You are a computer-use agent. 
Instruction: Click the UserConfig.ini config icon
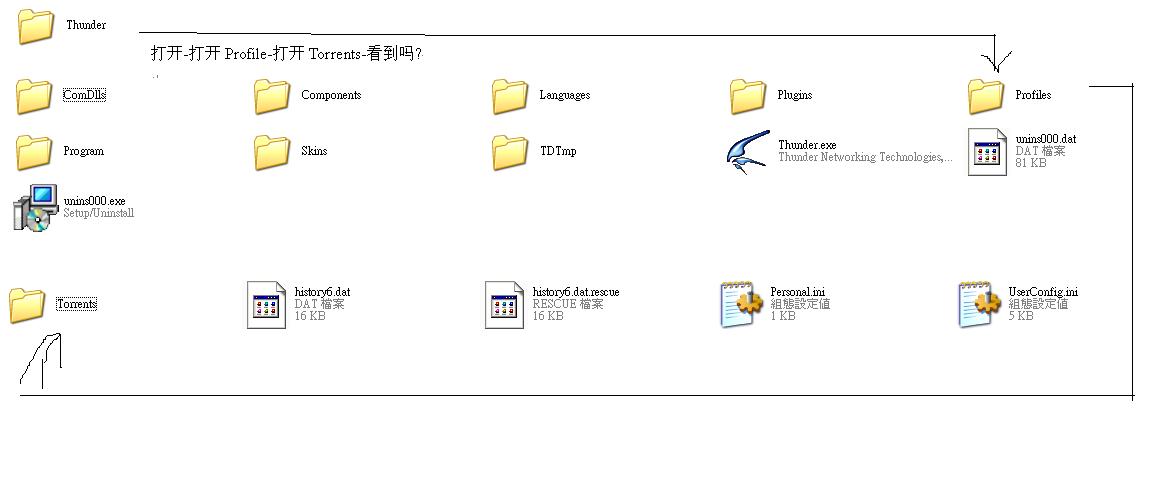click(980, 304)
